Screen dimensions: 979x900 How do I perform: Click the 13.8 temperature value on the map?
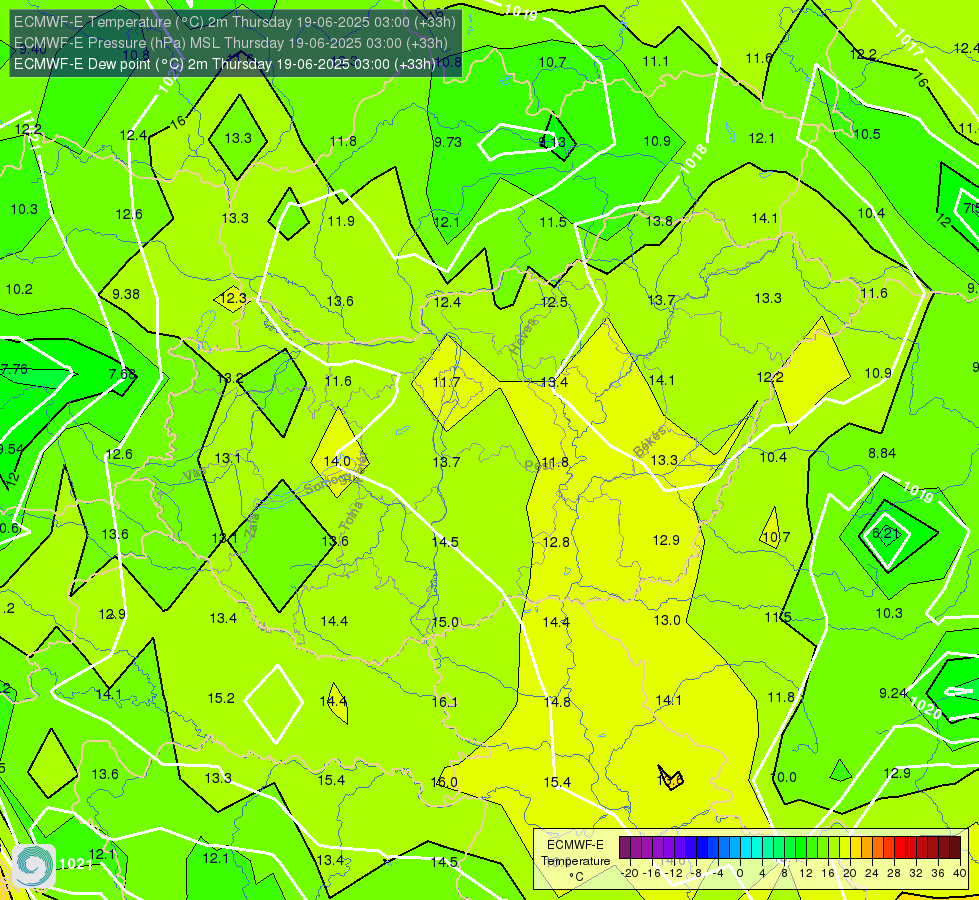click(659, 221)
